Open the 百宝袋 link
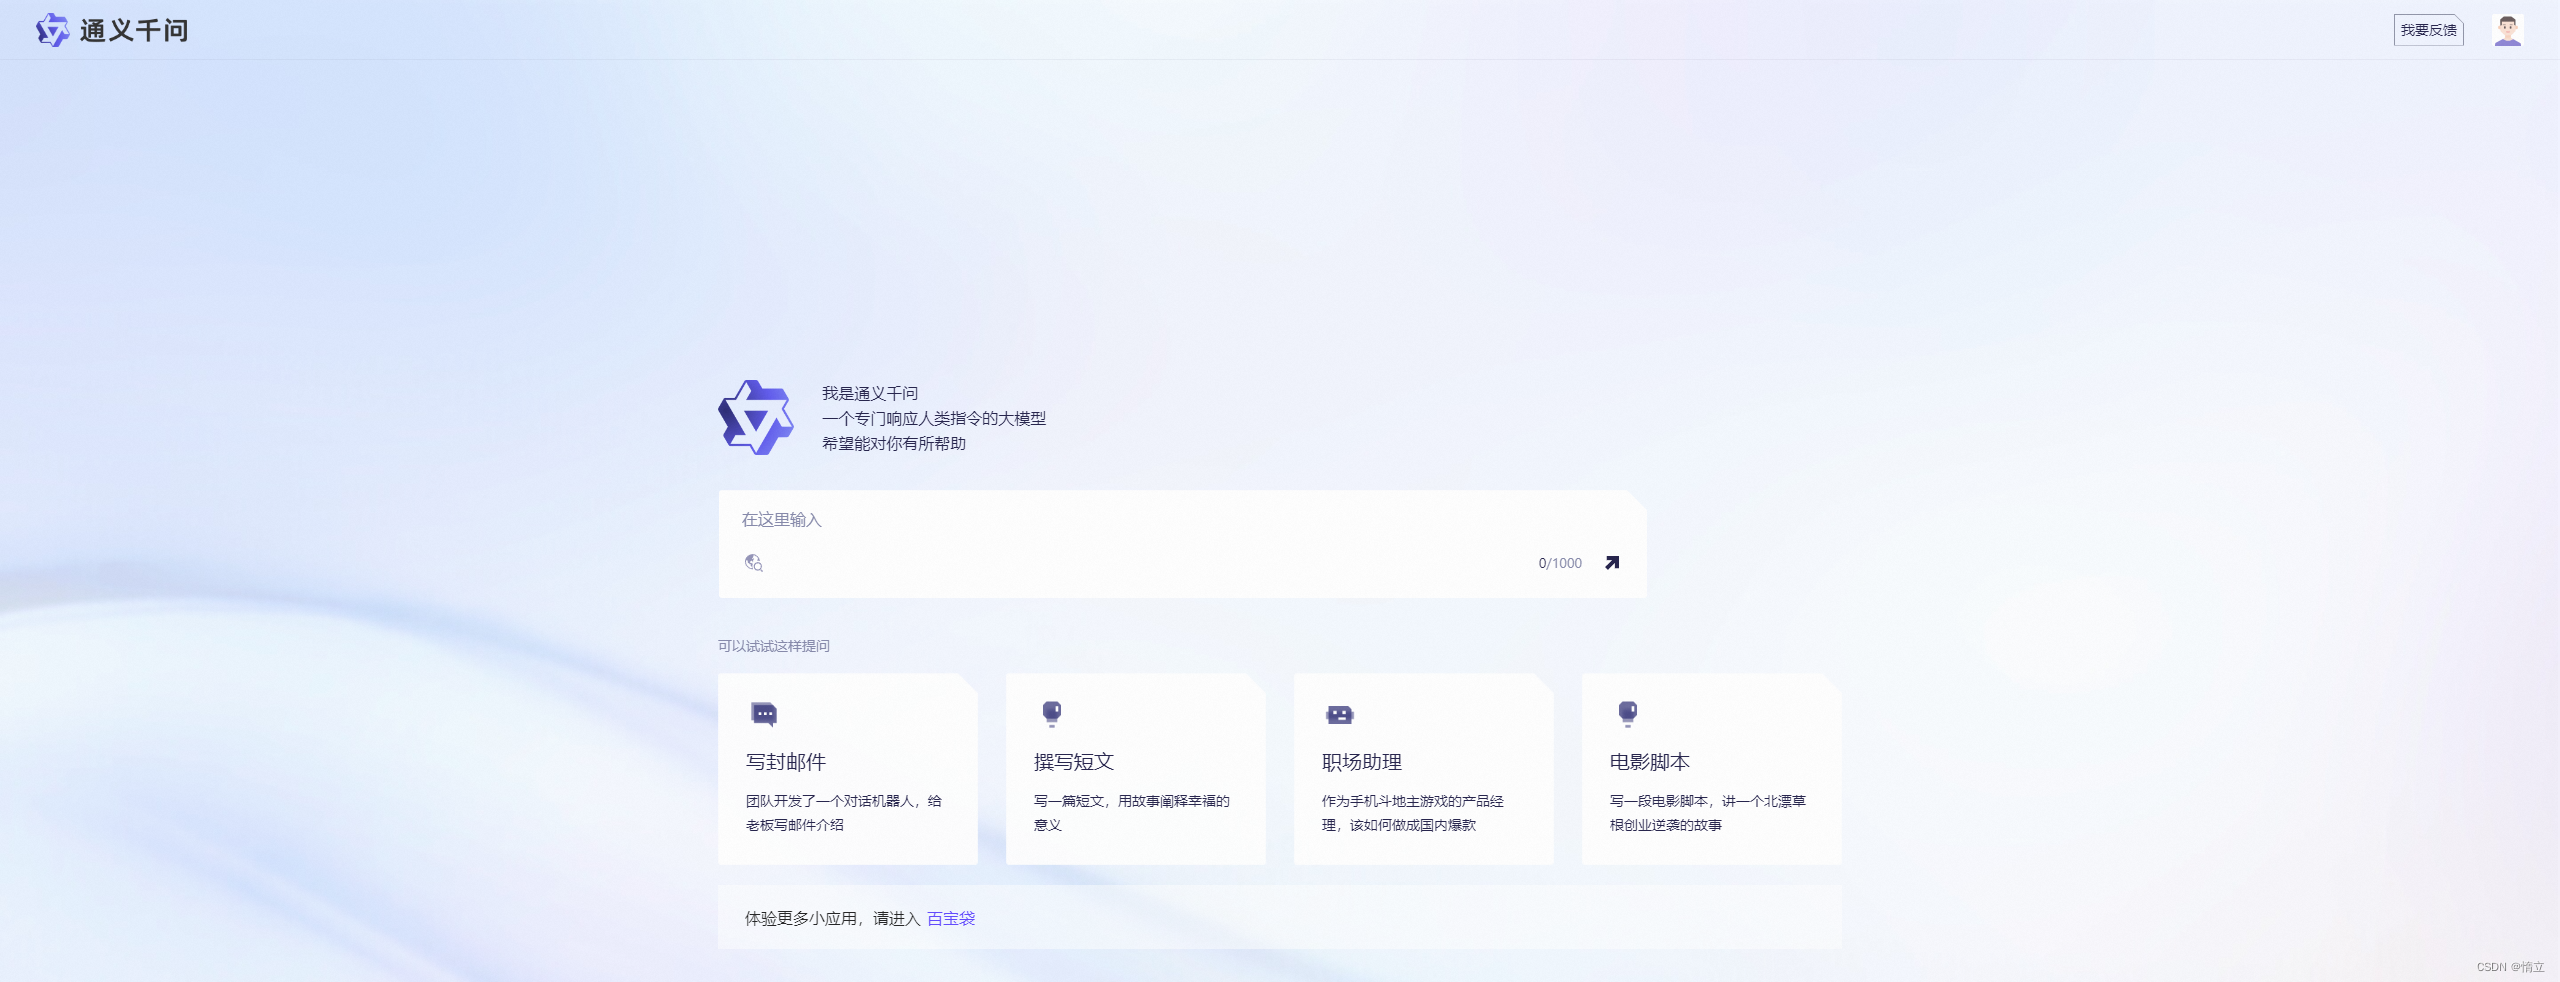Screen dimensions: 2560x982 click(951, 918)
